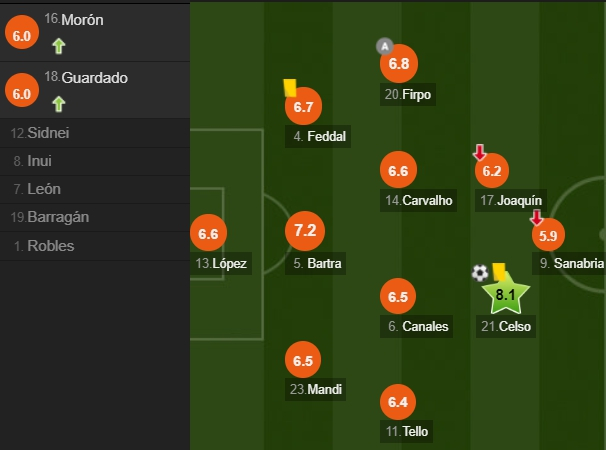Click Feddal's yellow card icon

pos(291,88)
